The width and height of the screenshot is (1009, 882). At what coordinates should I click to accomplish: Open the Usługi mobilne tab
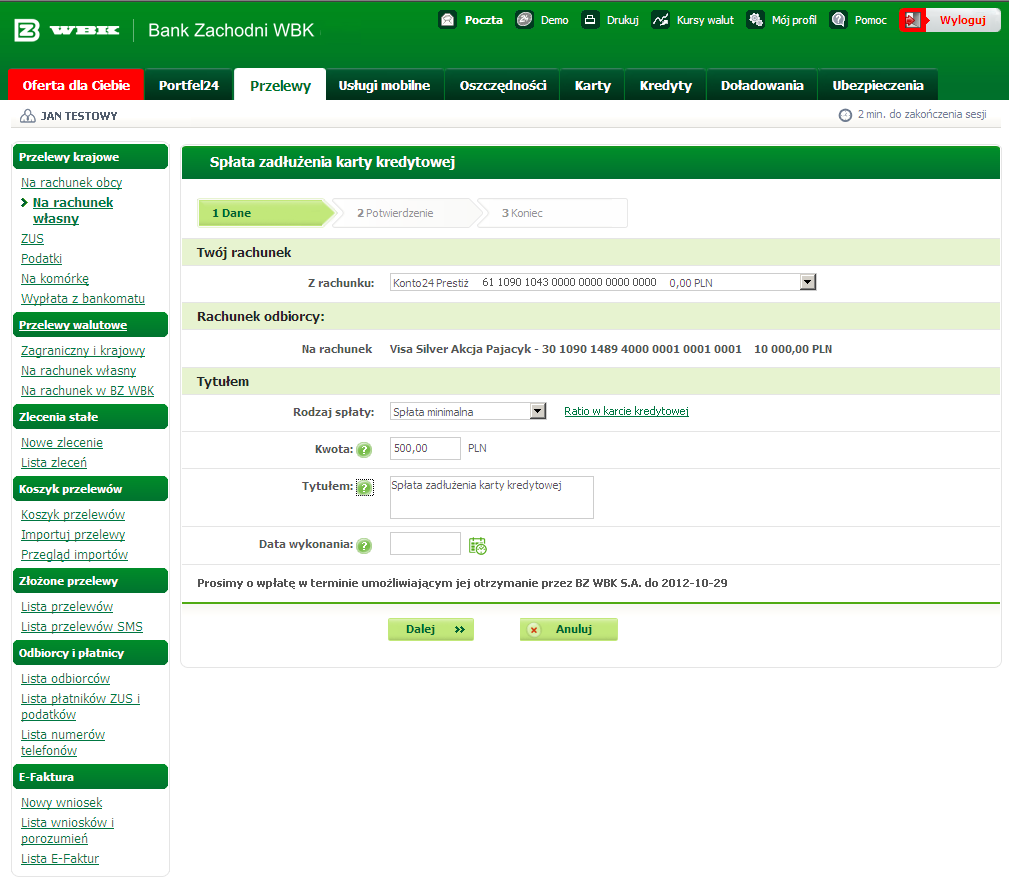click(x=384, y=85)
